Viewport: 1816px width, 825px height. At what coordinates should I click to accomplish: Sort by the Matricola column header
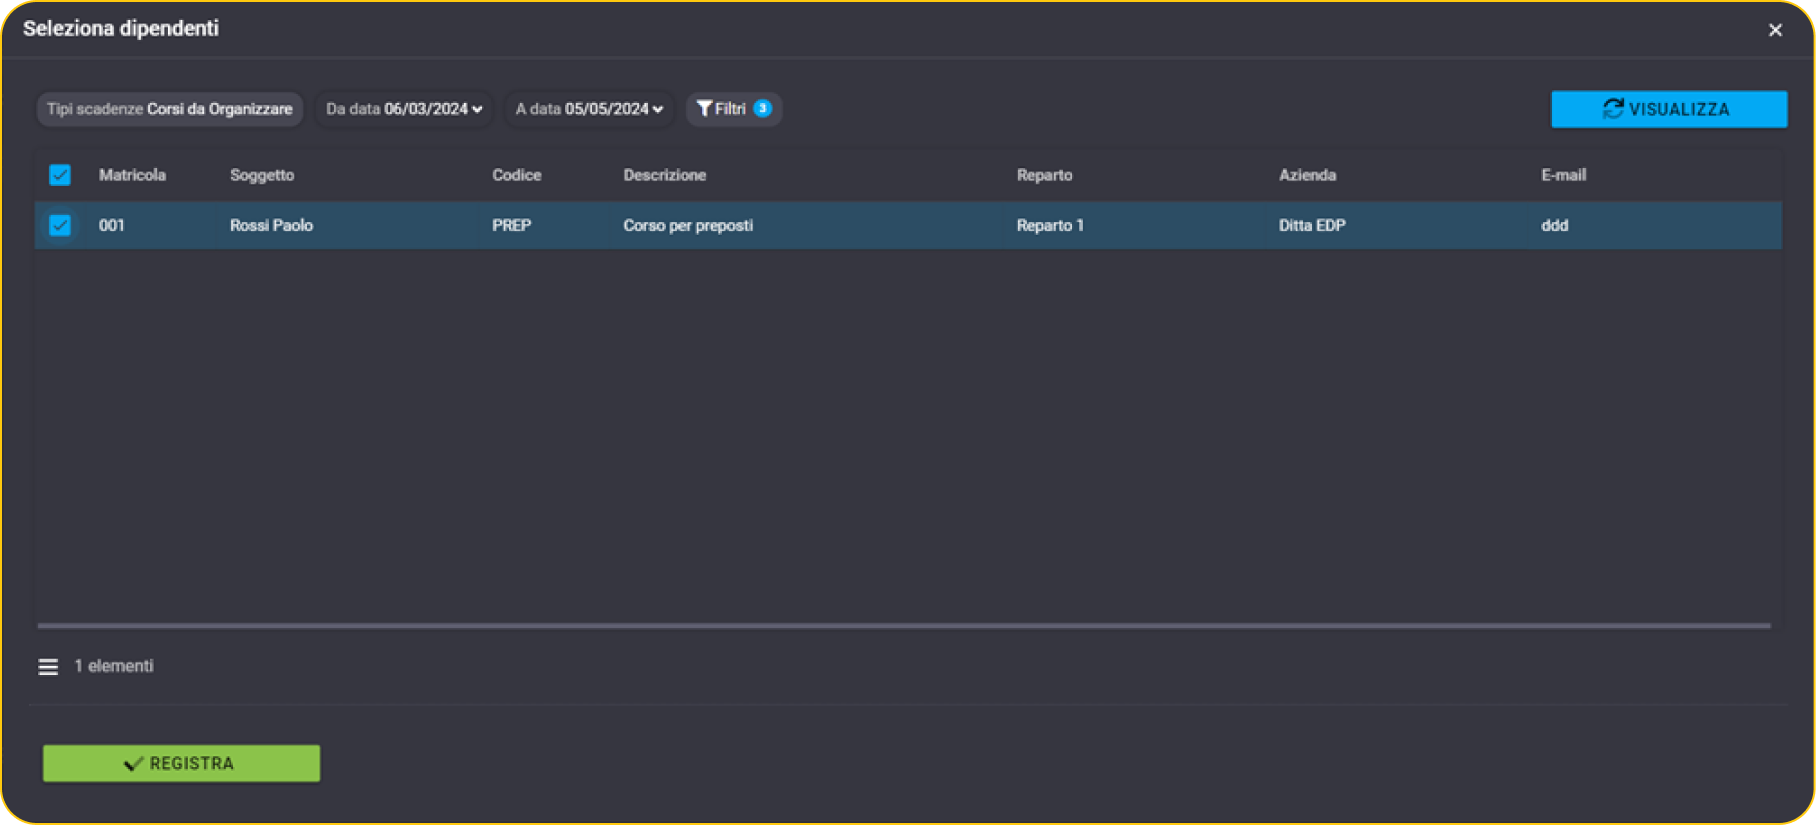(132, 175)
